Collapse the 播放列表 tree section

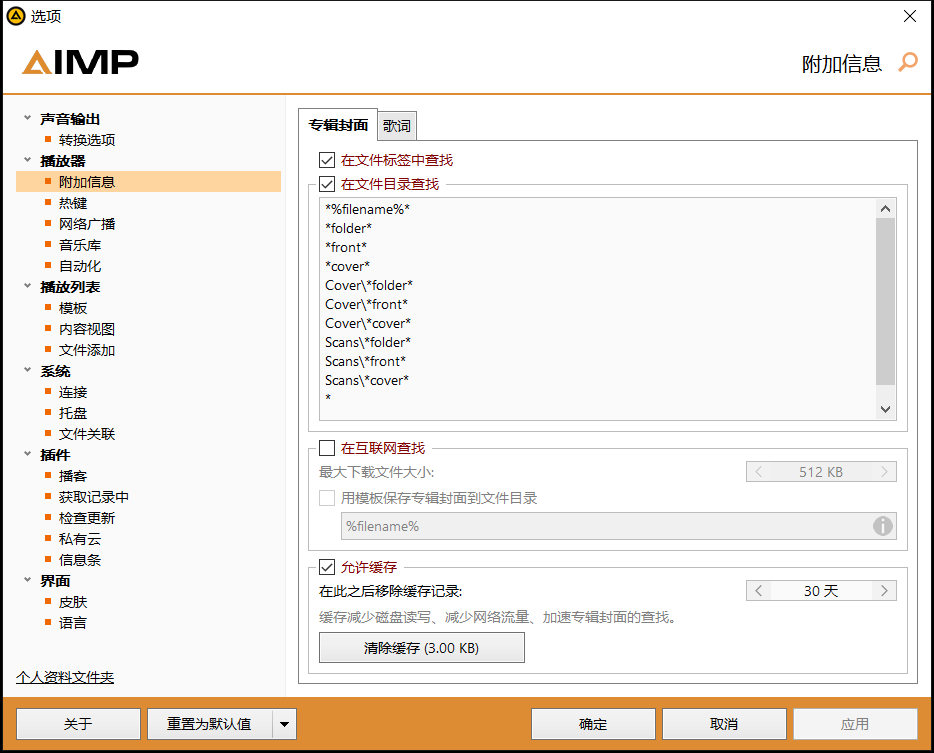point(27,286)
